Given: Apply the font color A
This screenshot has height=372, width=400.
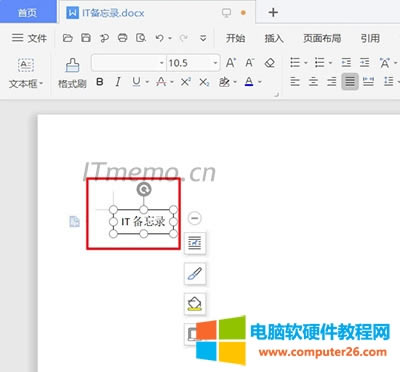Looking at the screenshot, I should 249,82.
